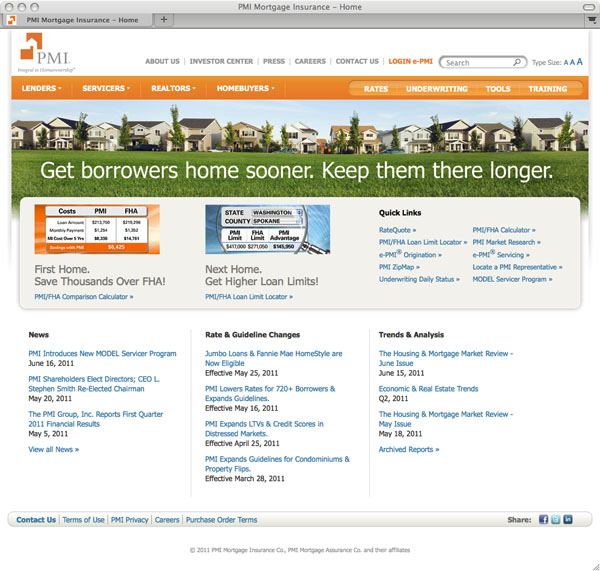Screen dimensions: 600x571
Task: Click the PMI vs FHA costs thumbnail
Action: 97,229
